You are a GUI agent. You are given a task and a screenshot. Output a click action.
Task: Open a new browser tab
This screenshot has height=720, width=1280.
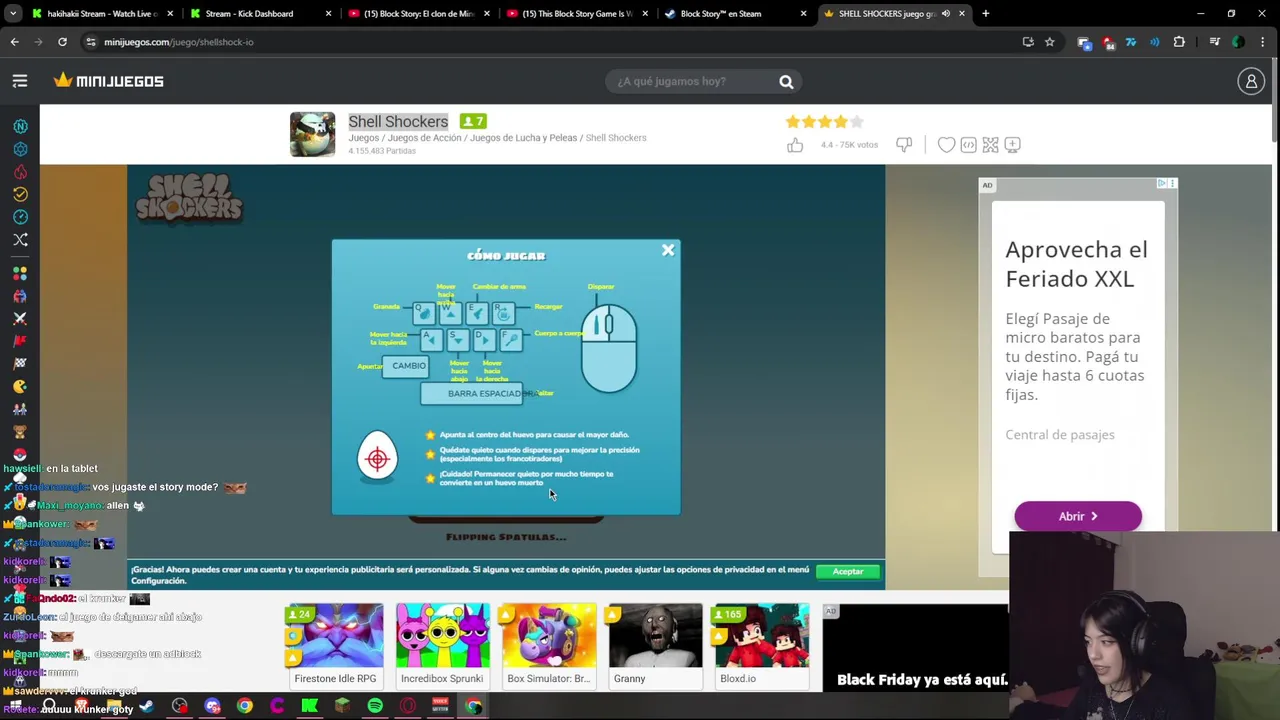tap(985, 14)
